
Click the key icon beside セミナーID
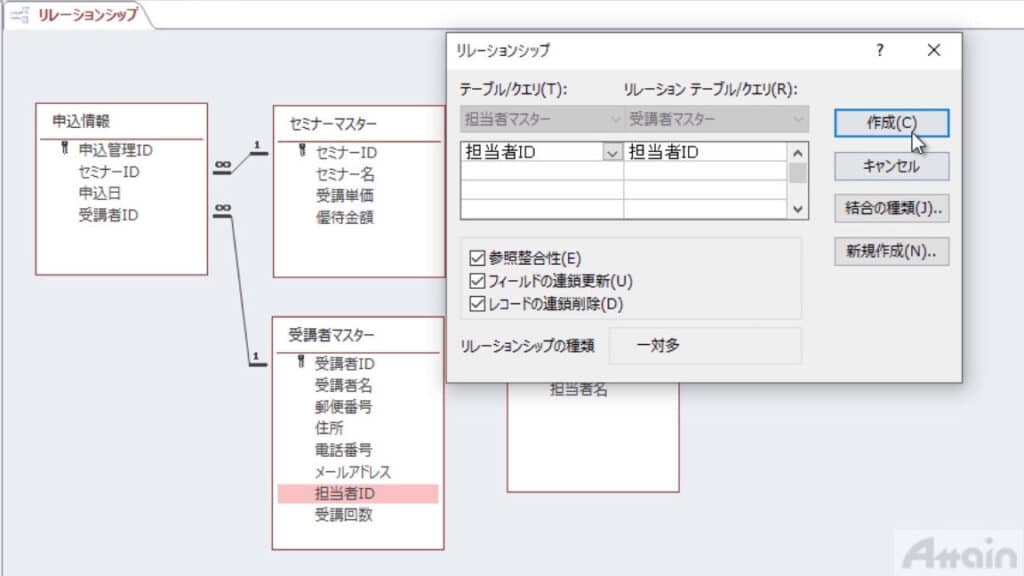point(302,152)
